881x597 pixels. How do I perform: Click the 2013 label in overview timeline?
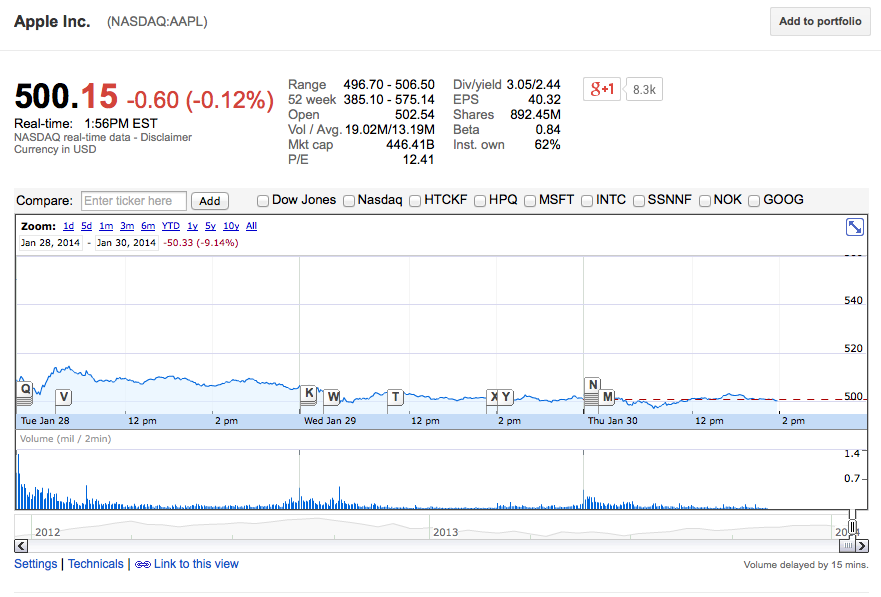(x=445, y=532)
